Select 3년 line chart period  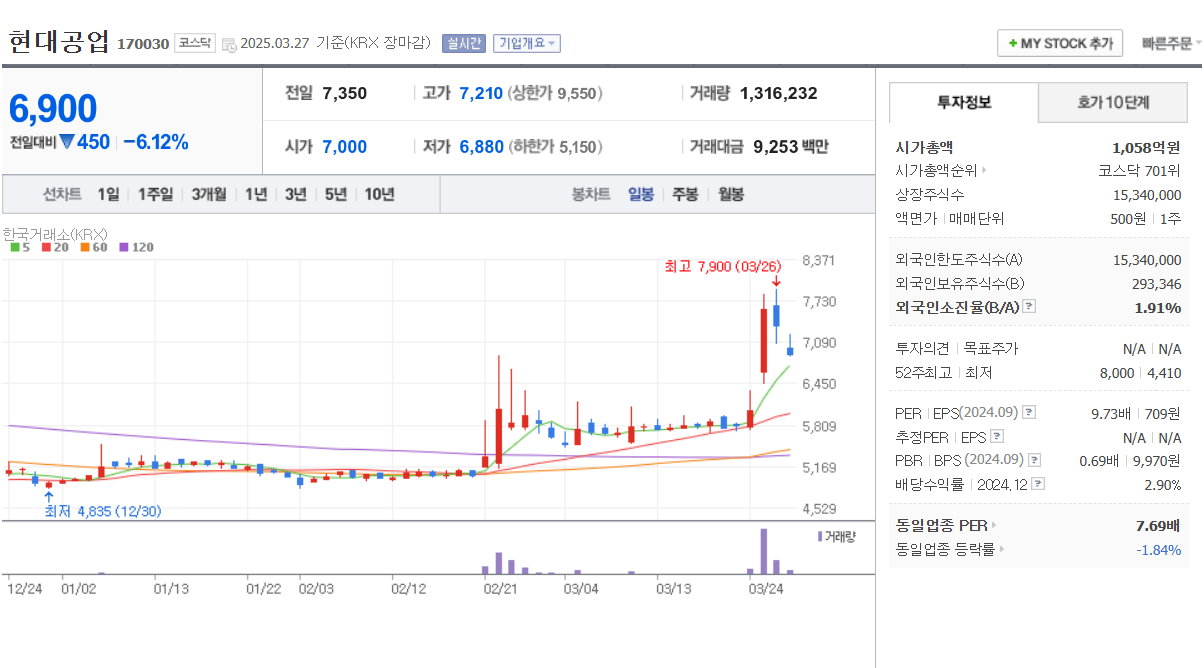pos(295,194)
